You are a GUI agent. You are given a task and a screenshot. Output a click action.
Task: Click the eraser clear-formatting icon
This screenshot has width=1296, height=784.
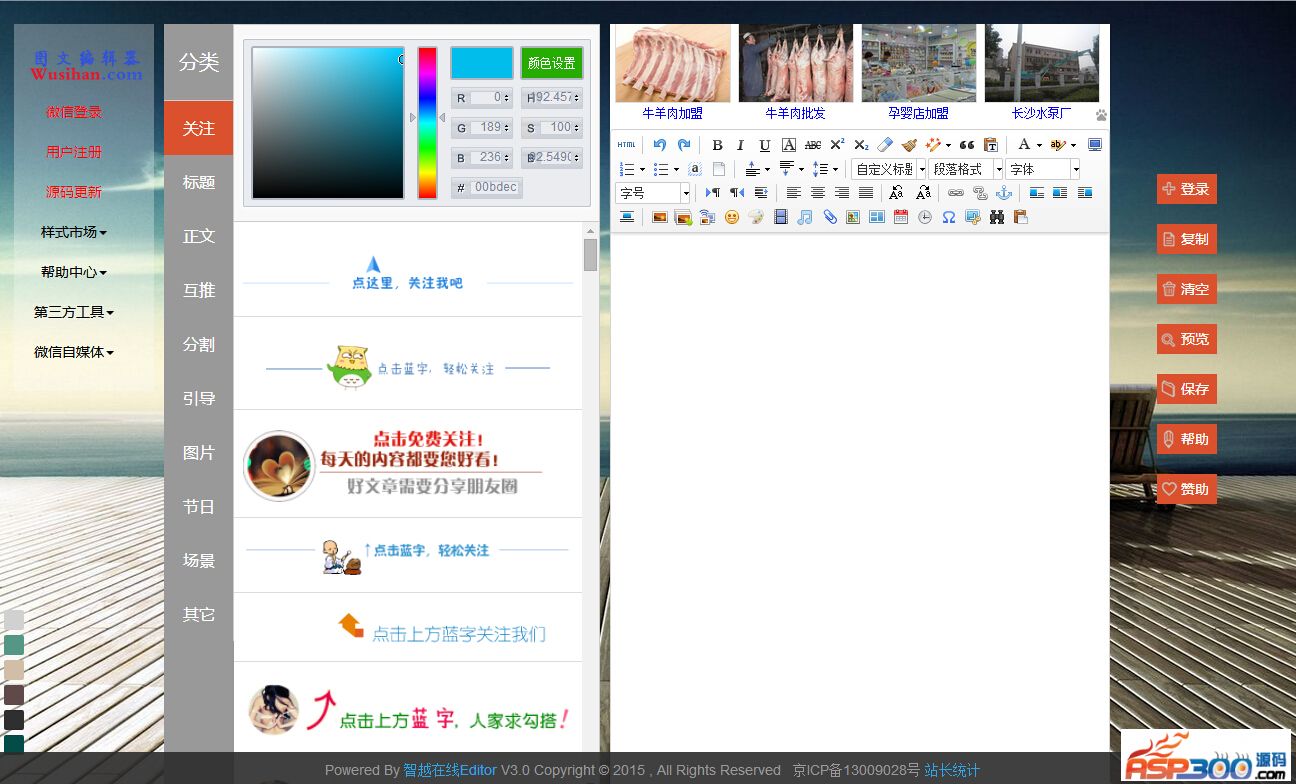(x=885, y=145)
